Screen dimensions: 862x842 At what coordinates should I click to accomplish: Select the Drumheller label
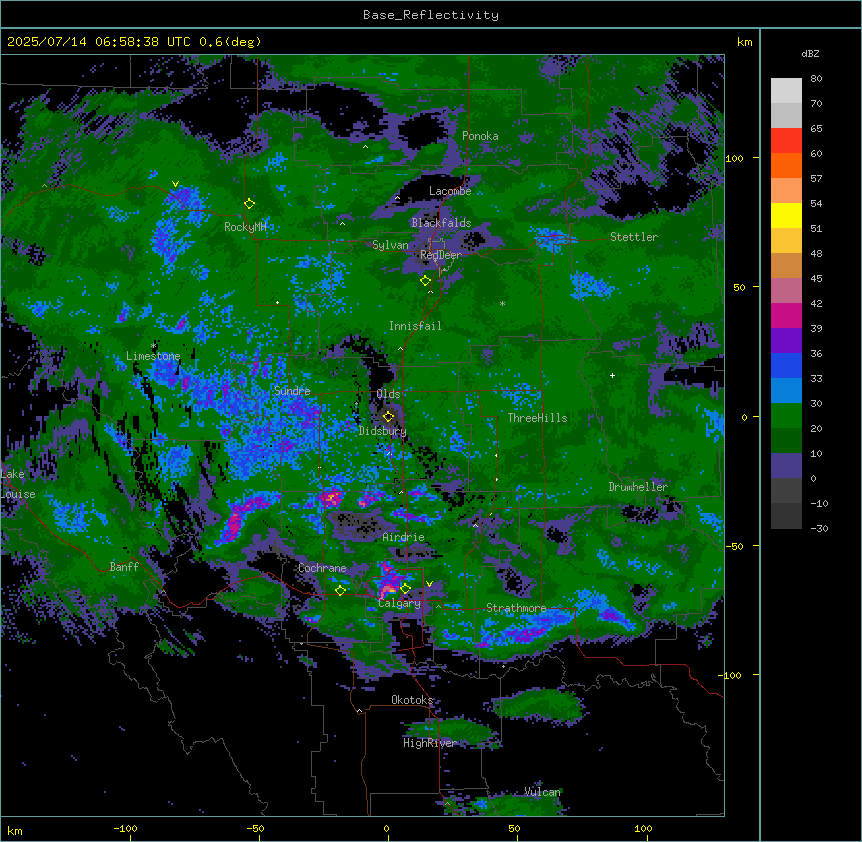tap(638, 487)
